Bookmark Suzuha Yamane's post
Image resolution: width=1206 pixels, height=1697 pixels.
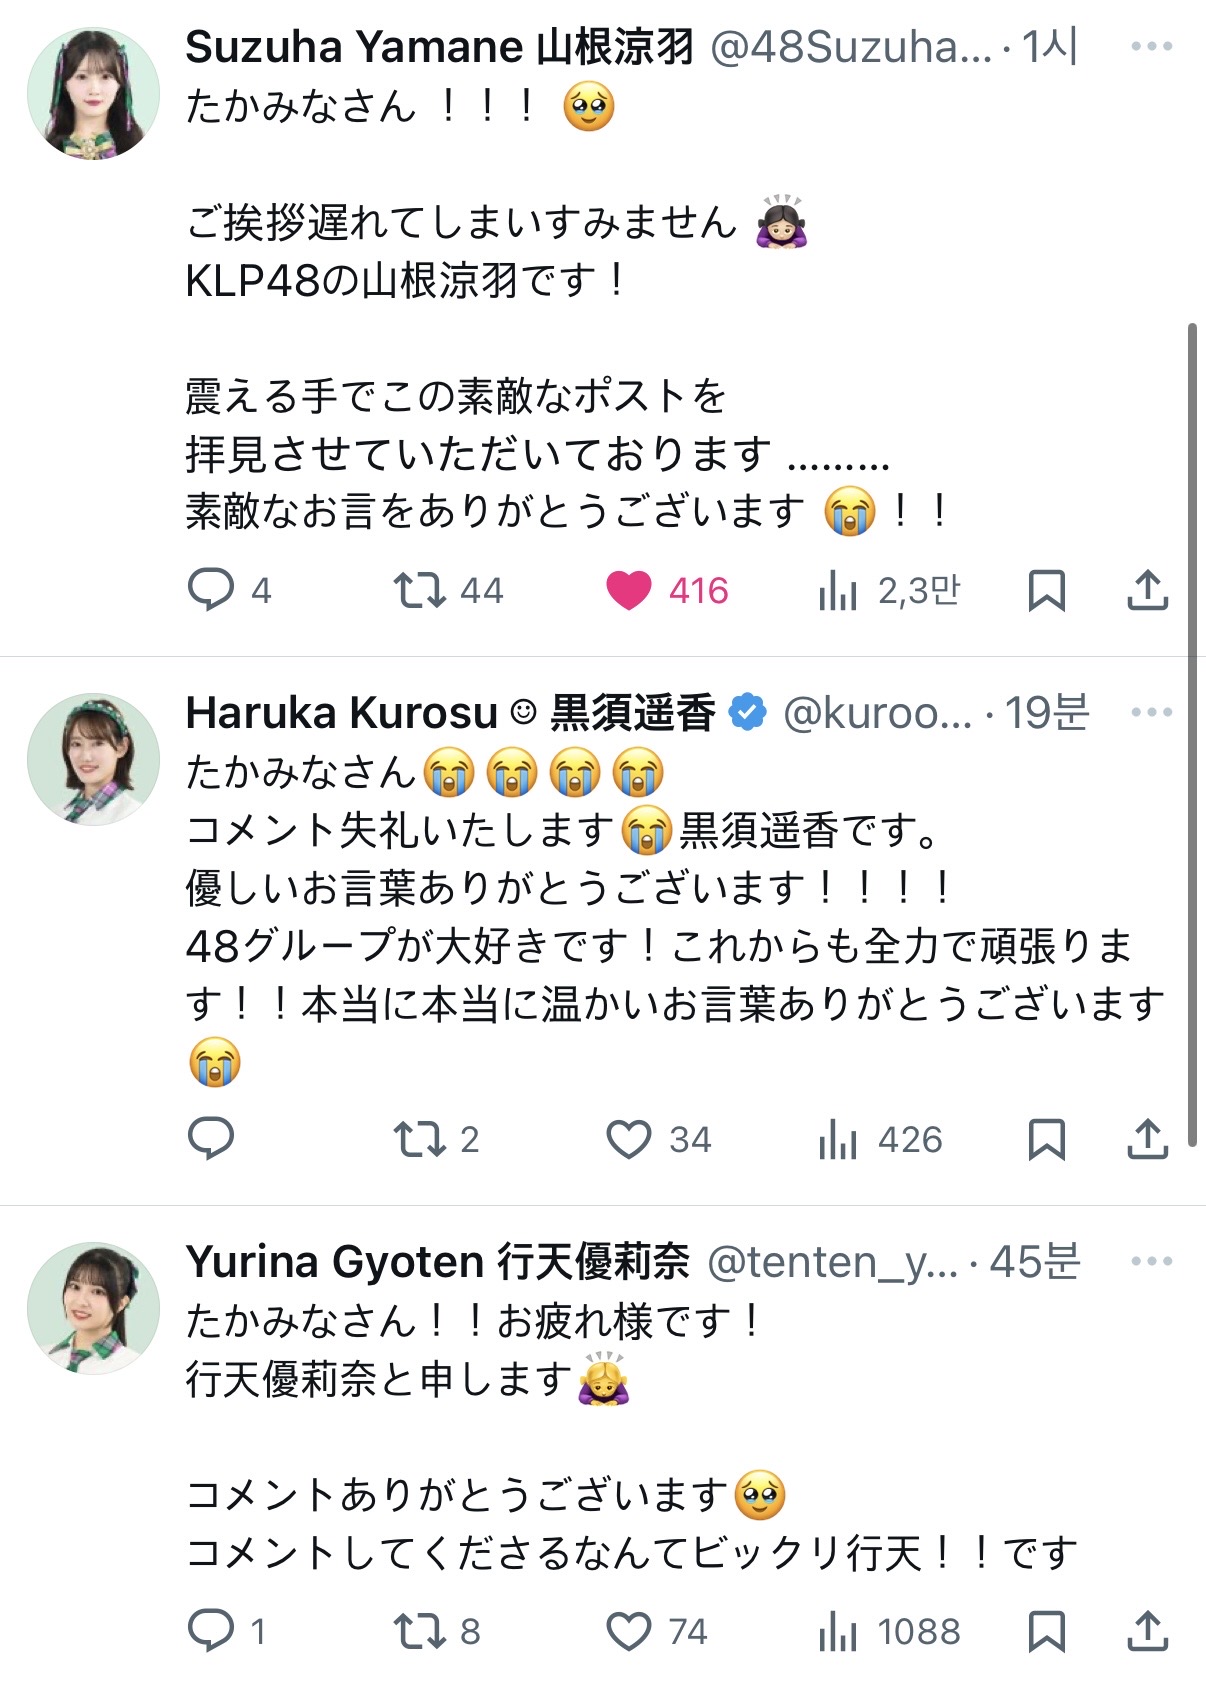click(x=1046, y=590)
